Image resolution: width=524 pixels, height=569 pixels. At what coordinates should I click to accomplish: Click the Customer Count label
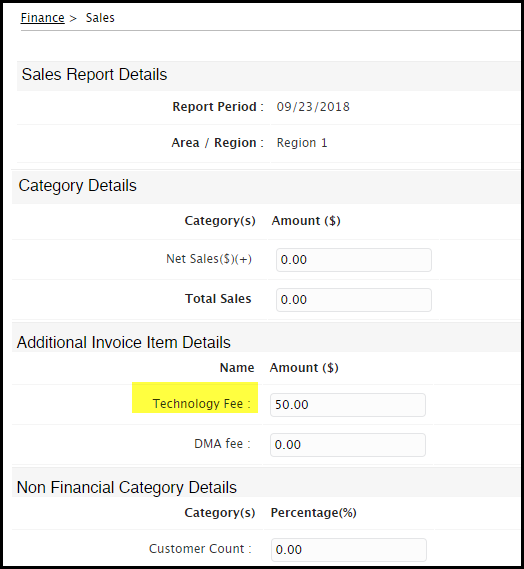coord(200,548)
